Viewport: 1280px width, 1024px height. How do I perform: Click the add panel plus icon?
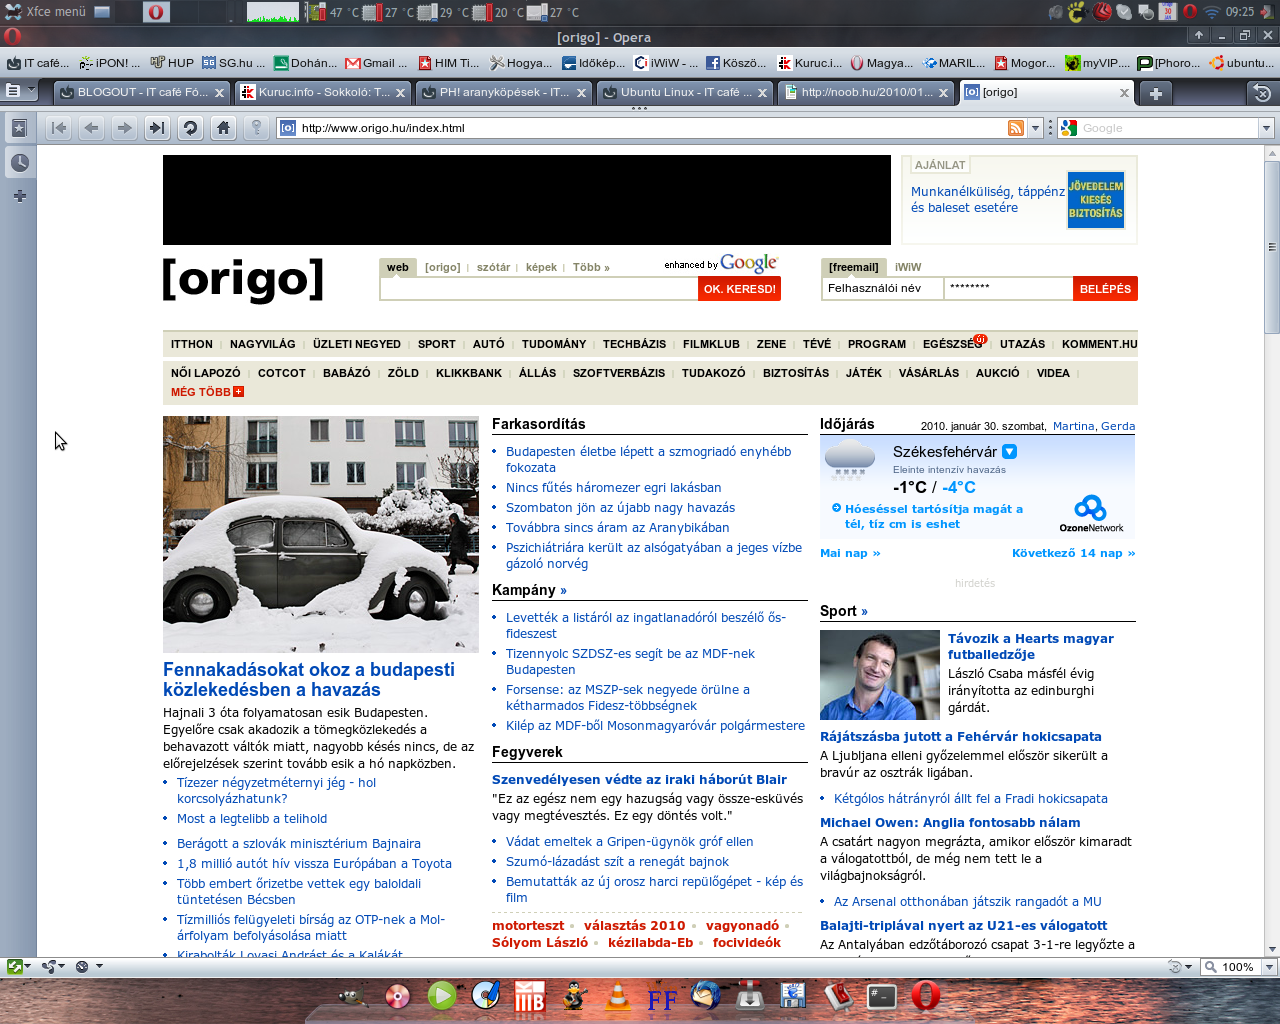pyautogui.click(x=19, y=196)
